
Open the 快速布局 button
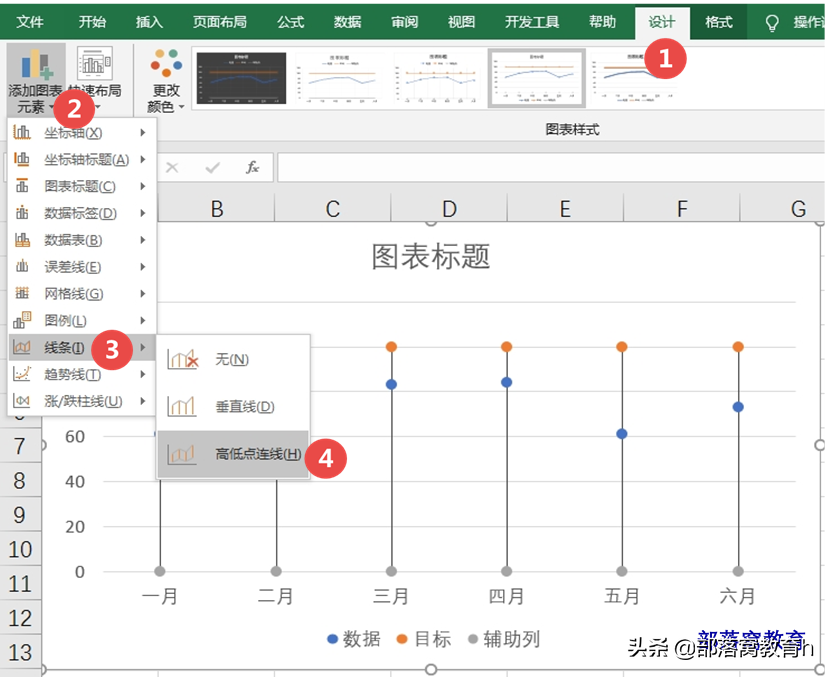tap(95, 80)
